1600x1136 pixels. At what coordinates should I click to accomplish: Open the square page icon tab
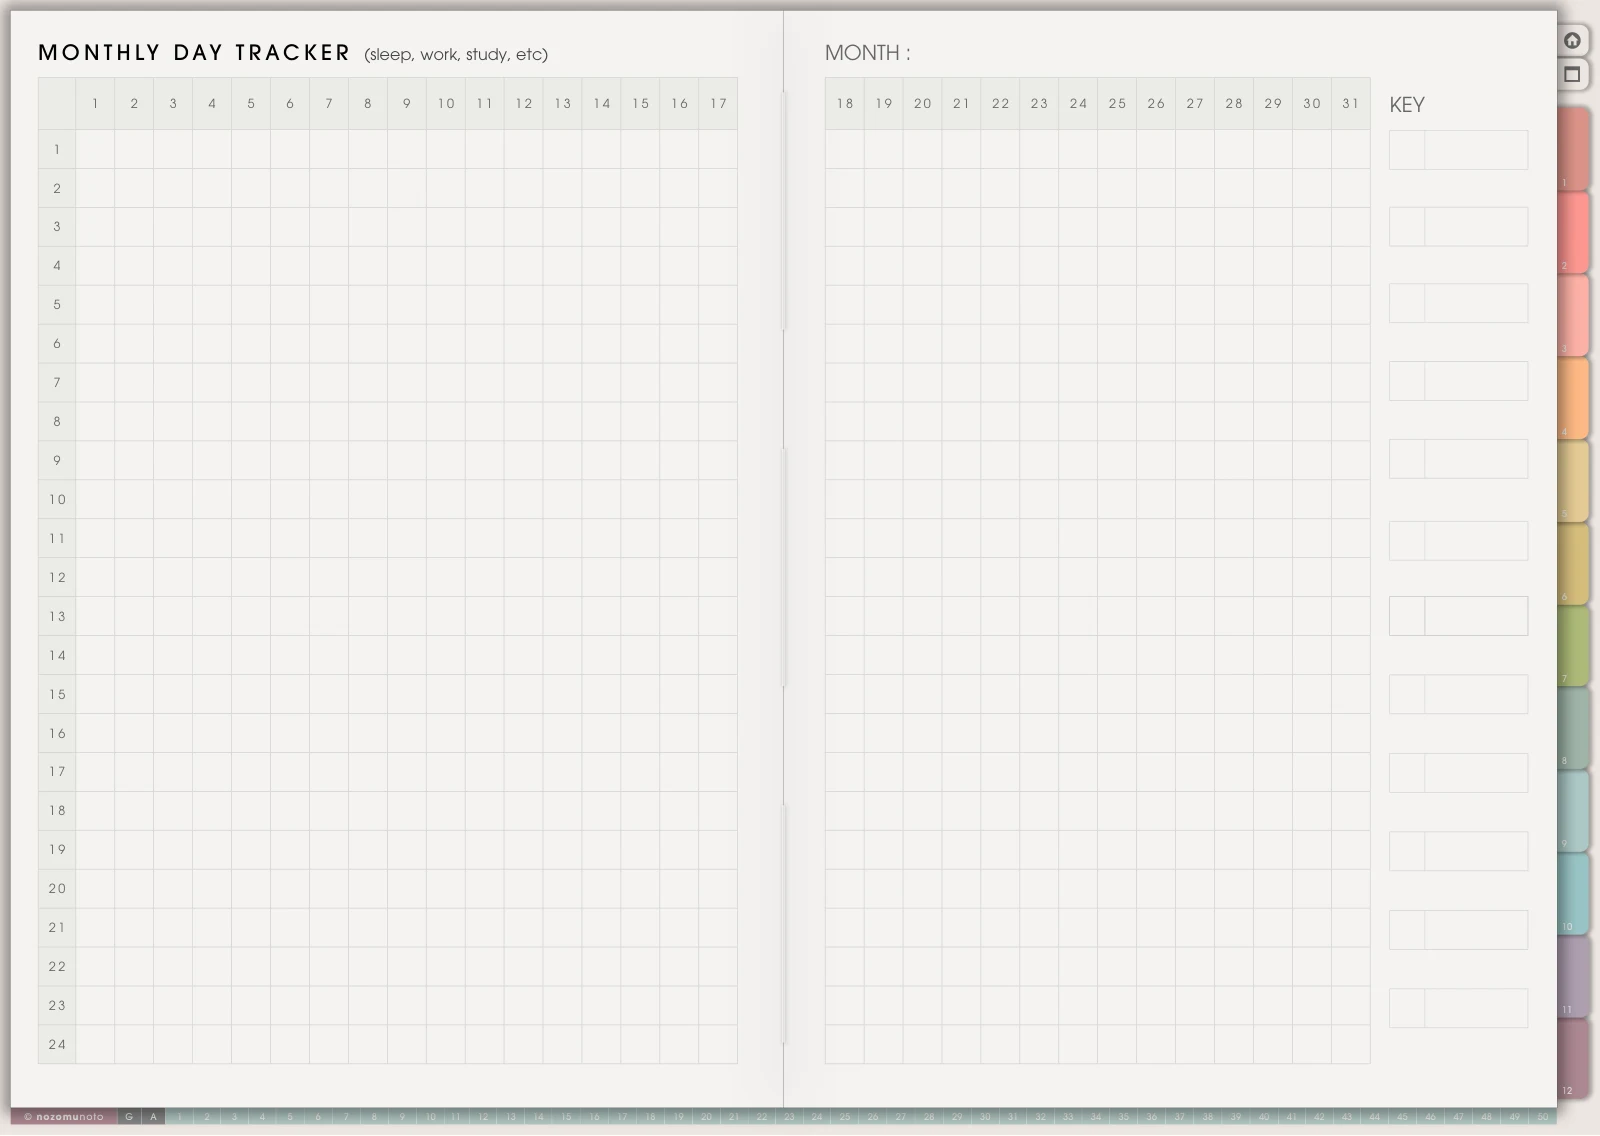(x=1572, y=74)
